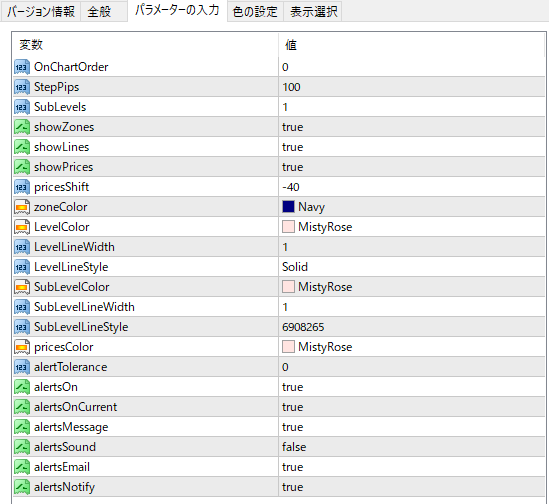The image size is (549, 504).
Task: Click the boolean icon beside showPrices
Action: point(22,167)
